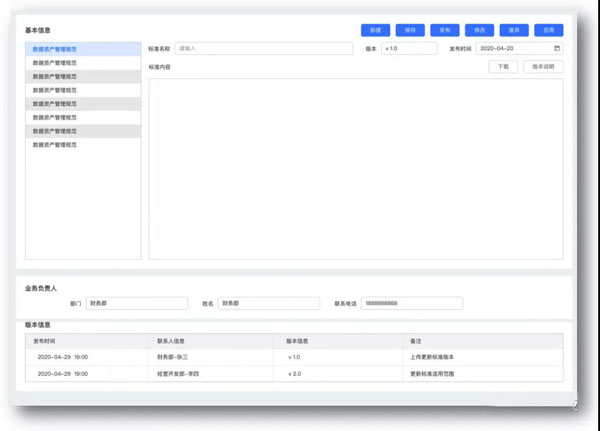Click the 版本 field showing v 1.0
600x431 pixels.
(409, 49)
